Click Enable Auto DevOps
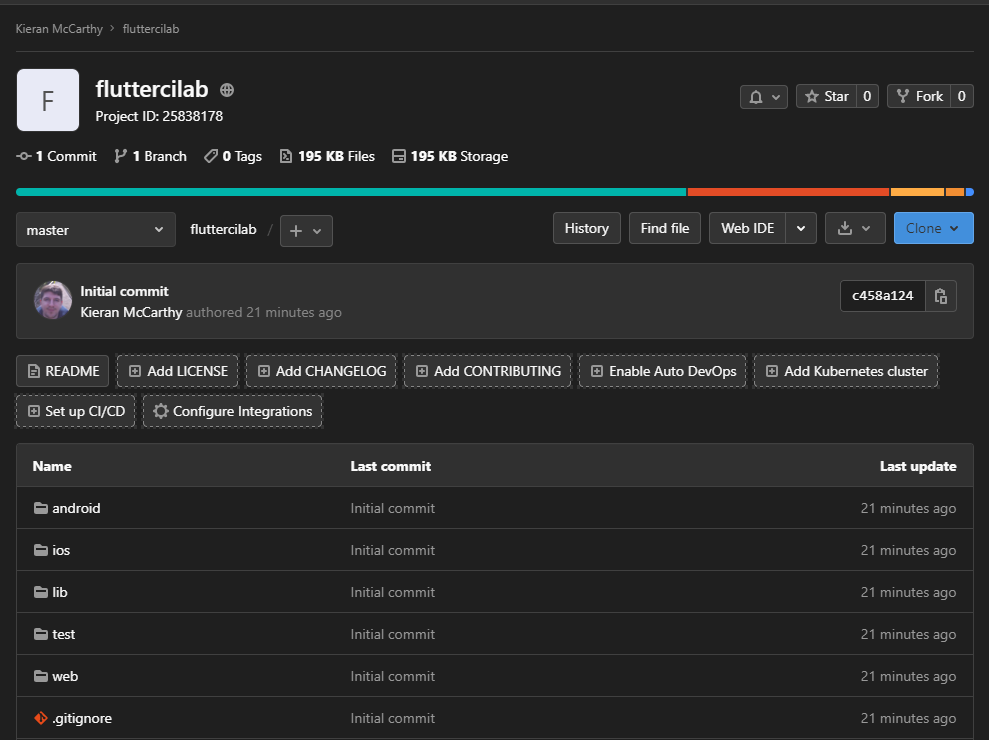The image size is (989, 740). pos(663,372)
